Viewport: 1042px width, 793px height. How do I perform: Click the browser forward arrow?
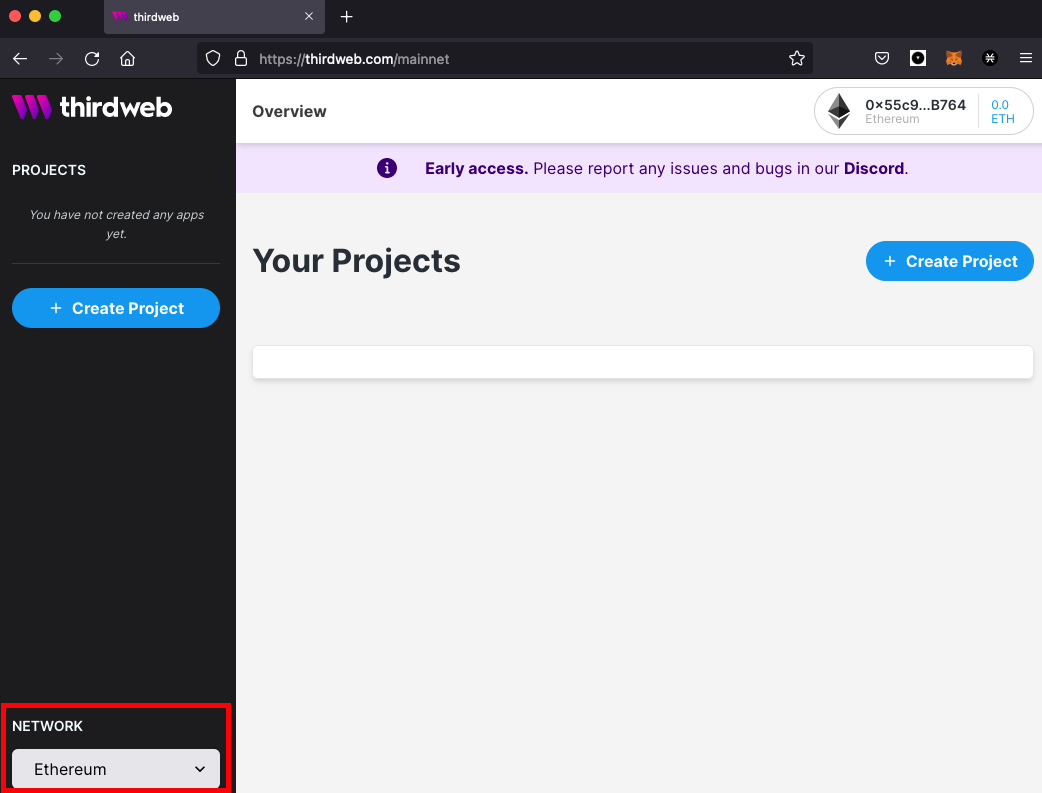click(x=56, y=58)
